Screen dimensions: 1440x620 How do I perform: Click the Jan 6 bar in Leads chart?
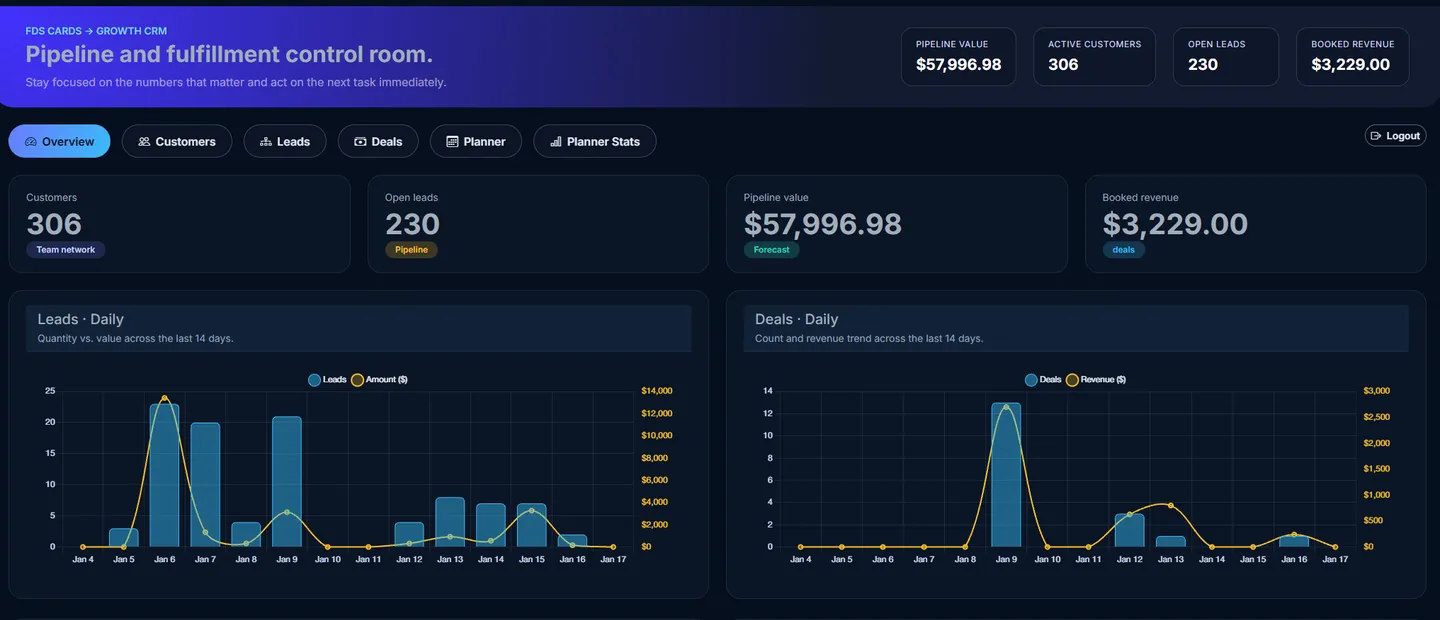[x=165, y=475]
